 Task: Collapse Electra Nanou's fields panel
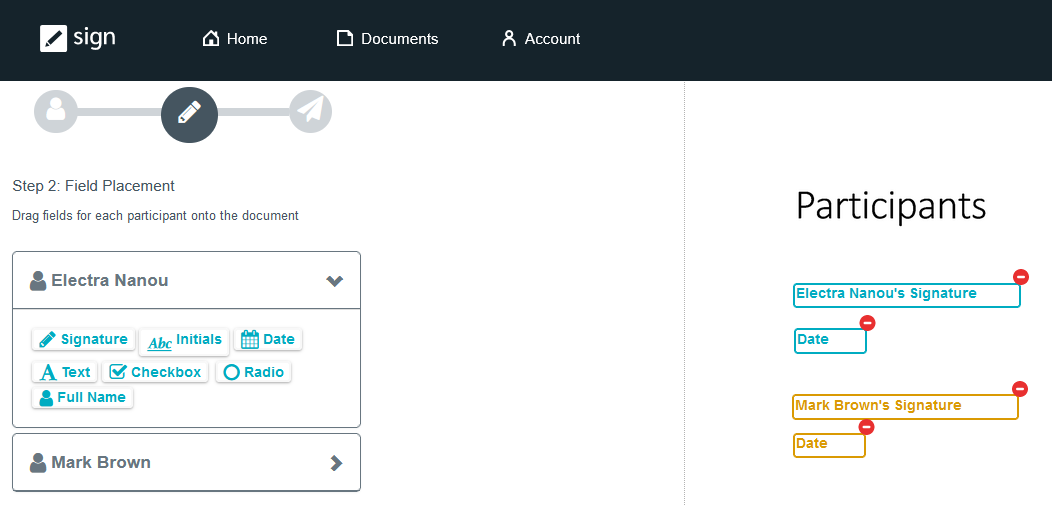pyautogui.click(x=335, y=281)
